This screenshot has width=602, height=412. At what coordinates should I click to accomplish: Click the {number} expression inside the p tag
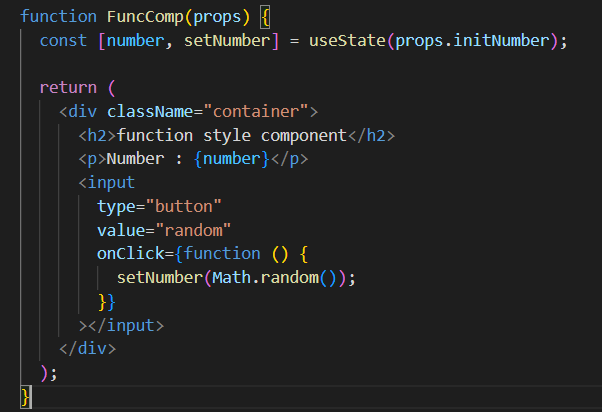coord(232,159)
